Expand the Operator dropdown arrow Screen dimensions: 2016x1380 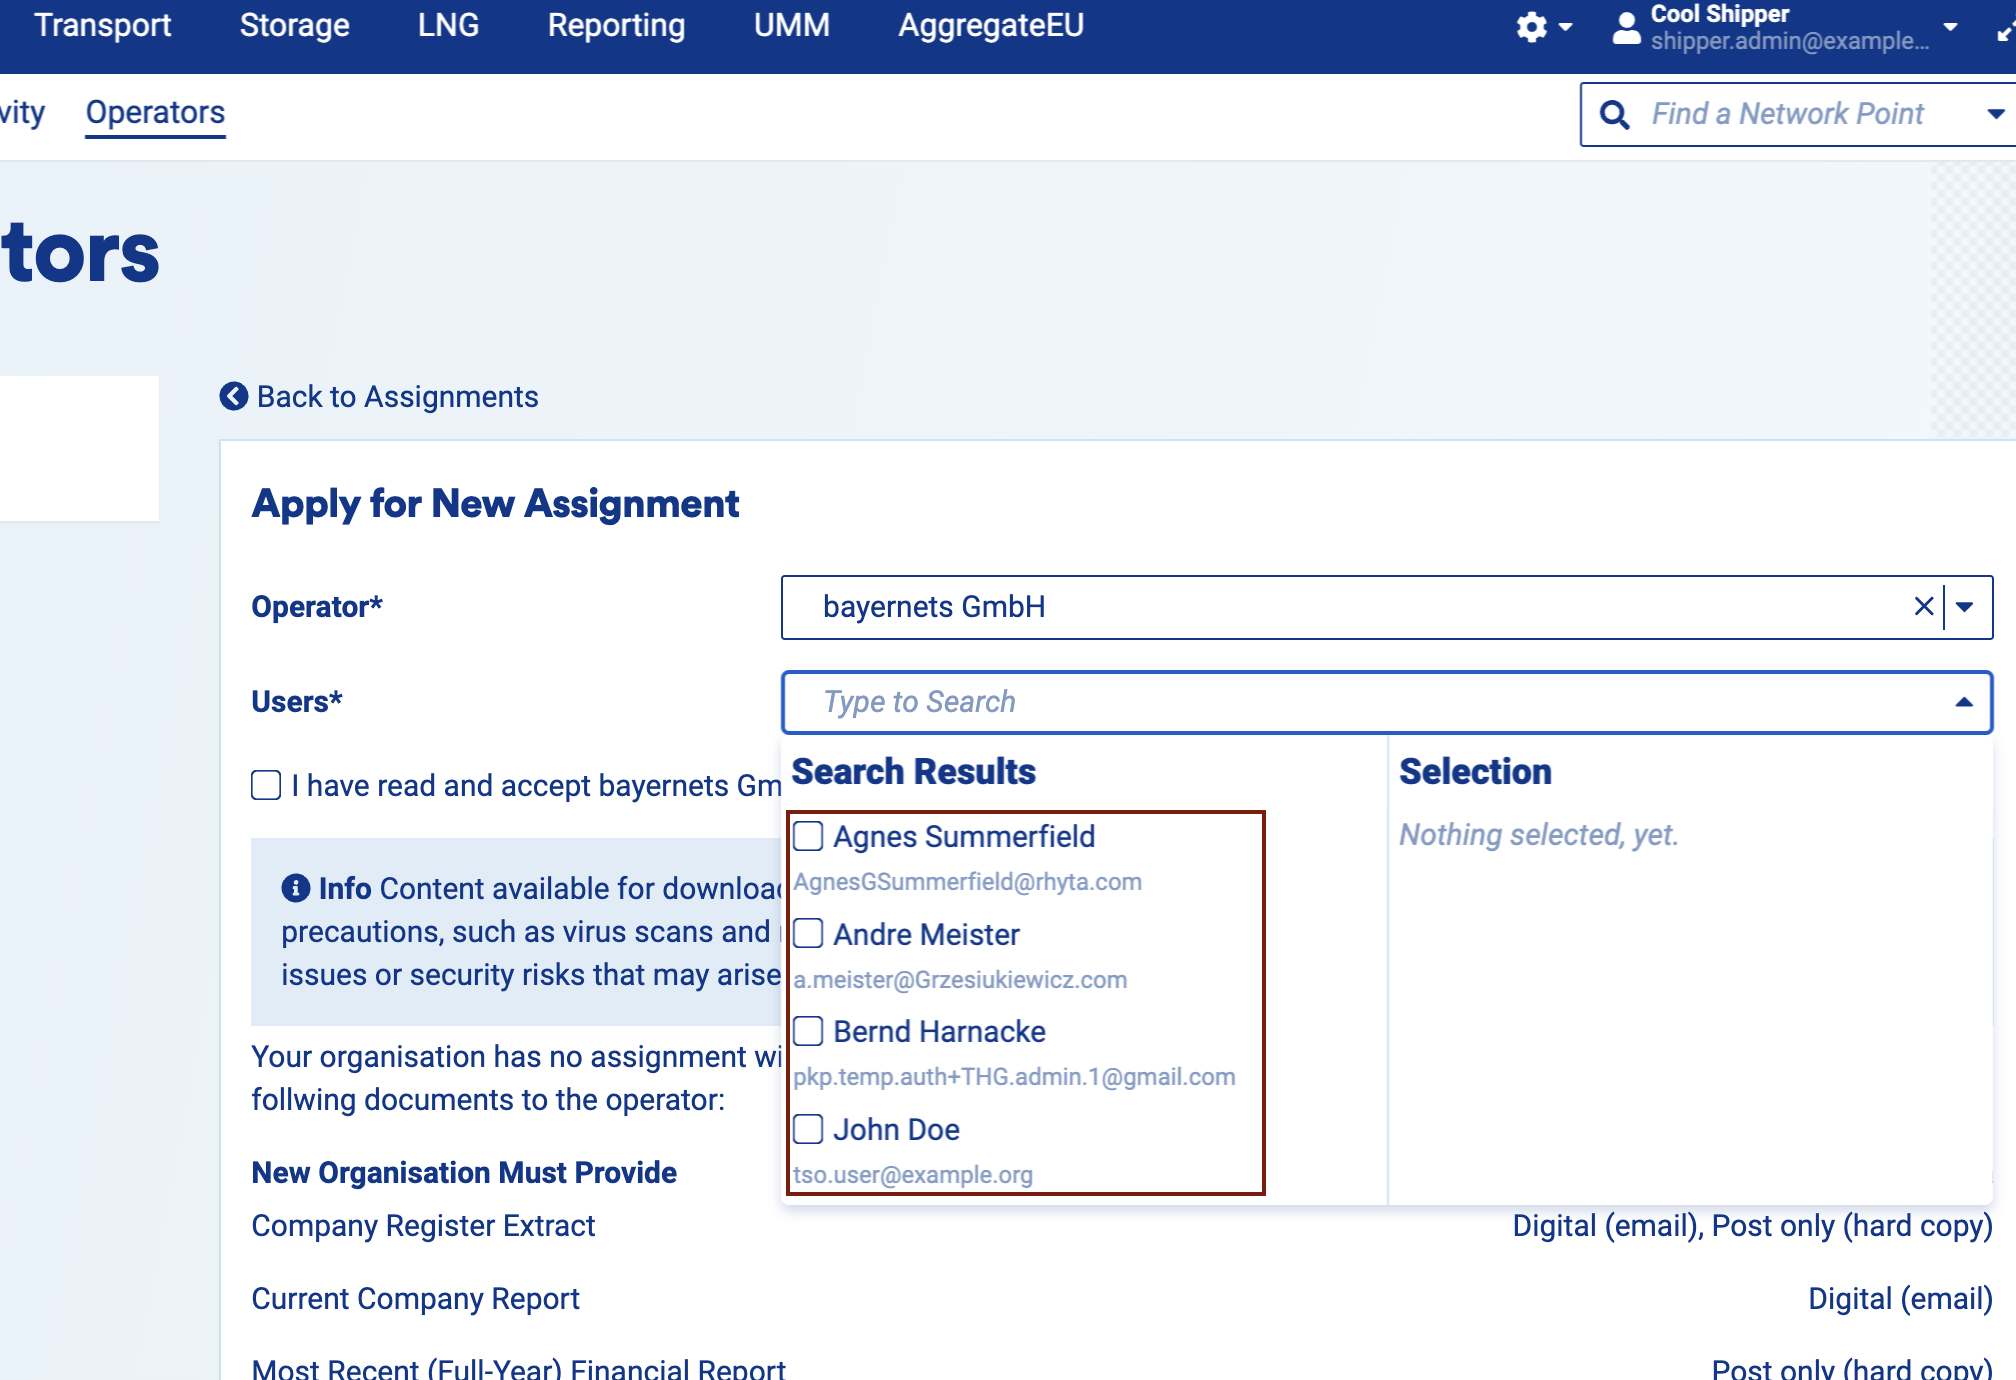pos(1965,607)
